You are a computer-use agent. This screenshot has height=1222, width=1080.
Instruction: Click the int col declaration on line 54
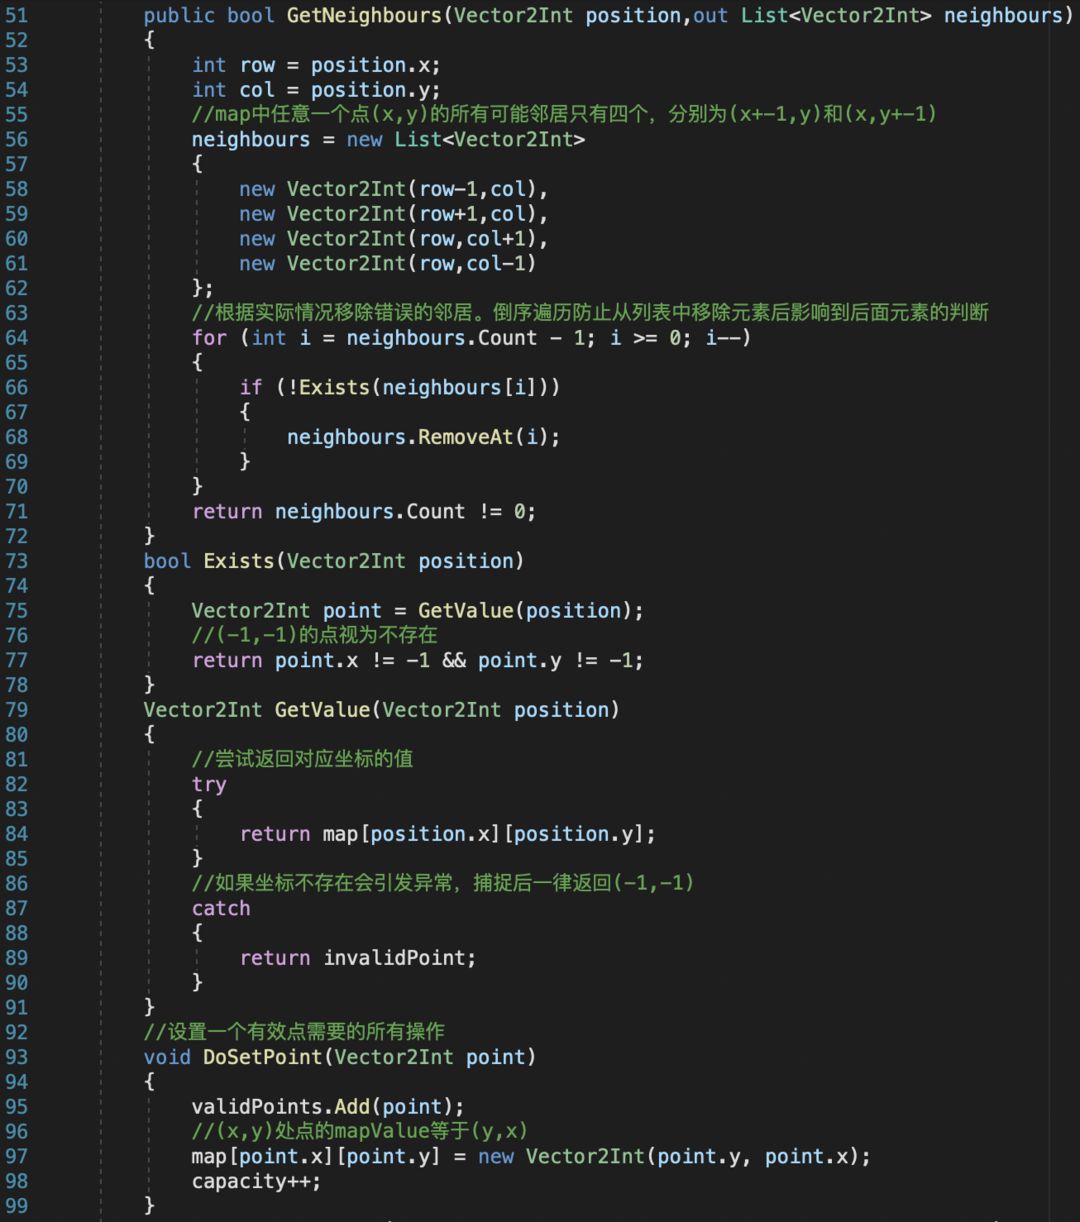tap(316, 90)
